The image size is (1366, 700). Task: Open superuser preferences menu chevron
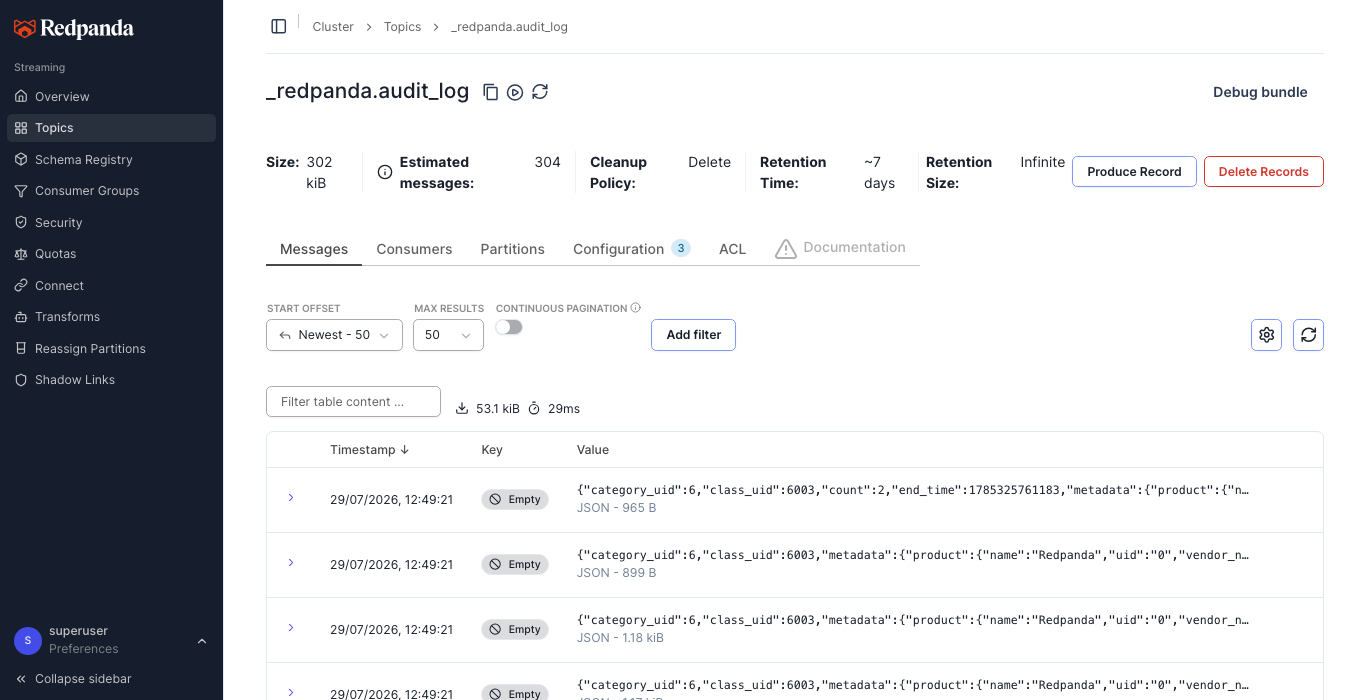(202, 641)
